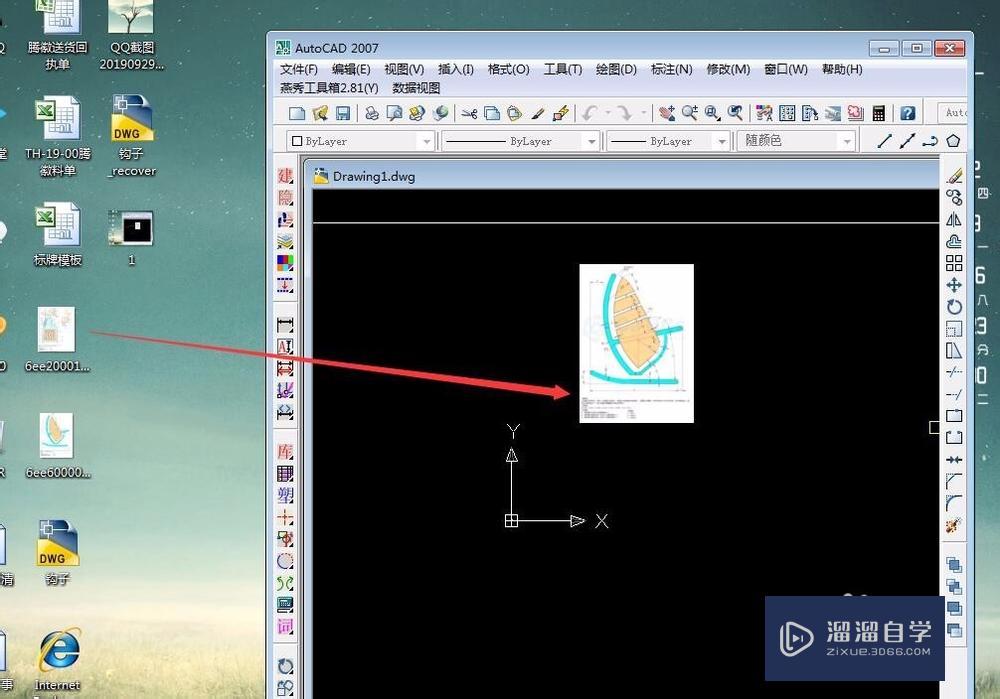This screenshot has width=1000, height=699.
Task: Click the Zoom Realtime magnifier icon
Action: pyautogui.click(x=689, y=114)
